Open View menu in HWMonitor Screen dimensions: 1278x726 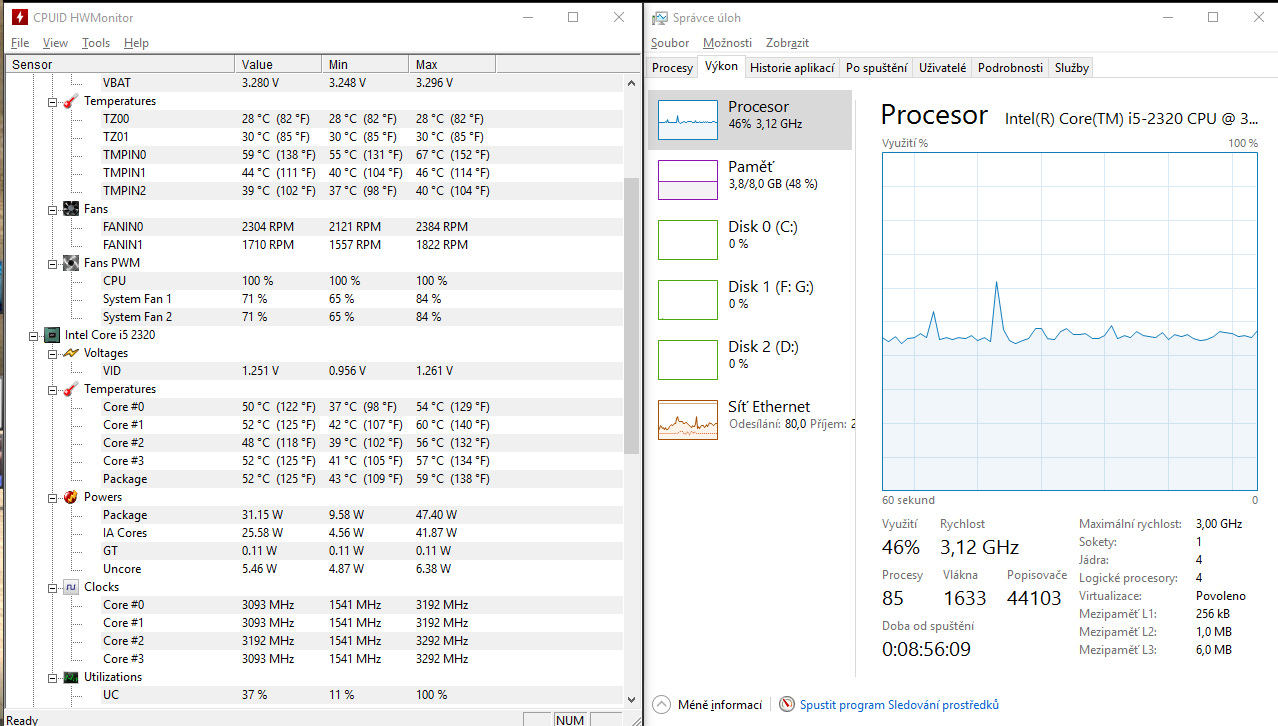(x=55, y=43)
